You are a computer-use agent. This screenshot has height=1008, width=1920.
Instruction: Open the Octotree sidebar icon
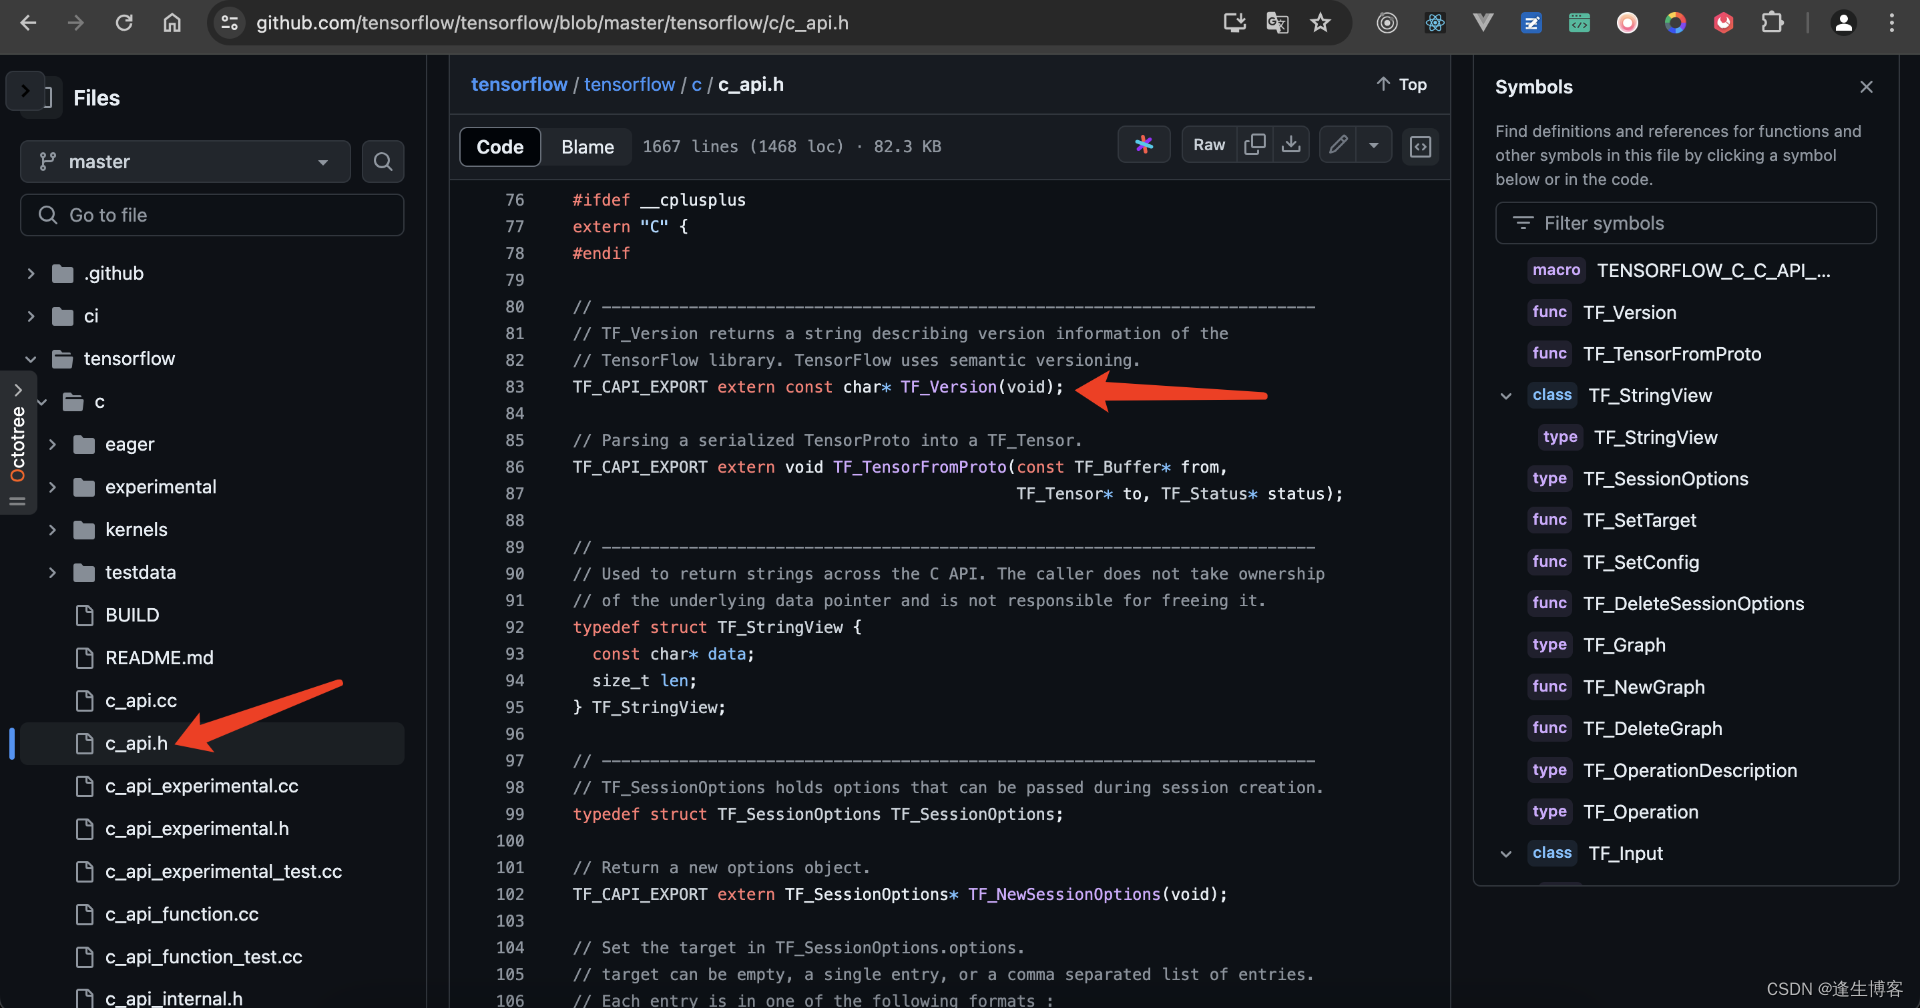[x=18, y=440]
